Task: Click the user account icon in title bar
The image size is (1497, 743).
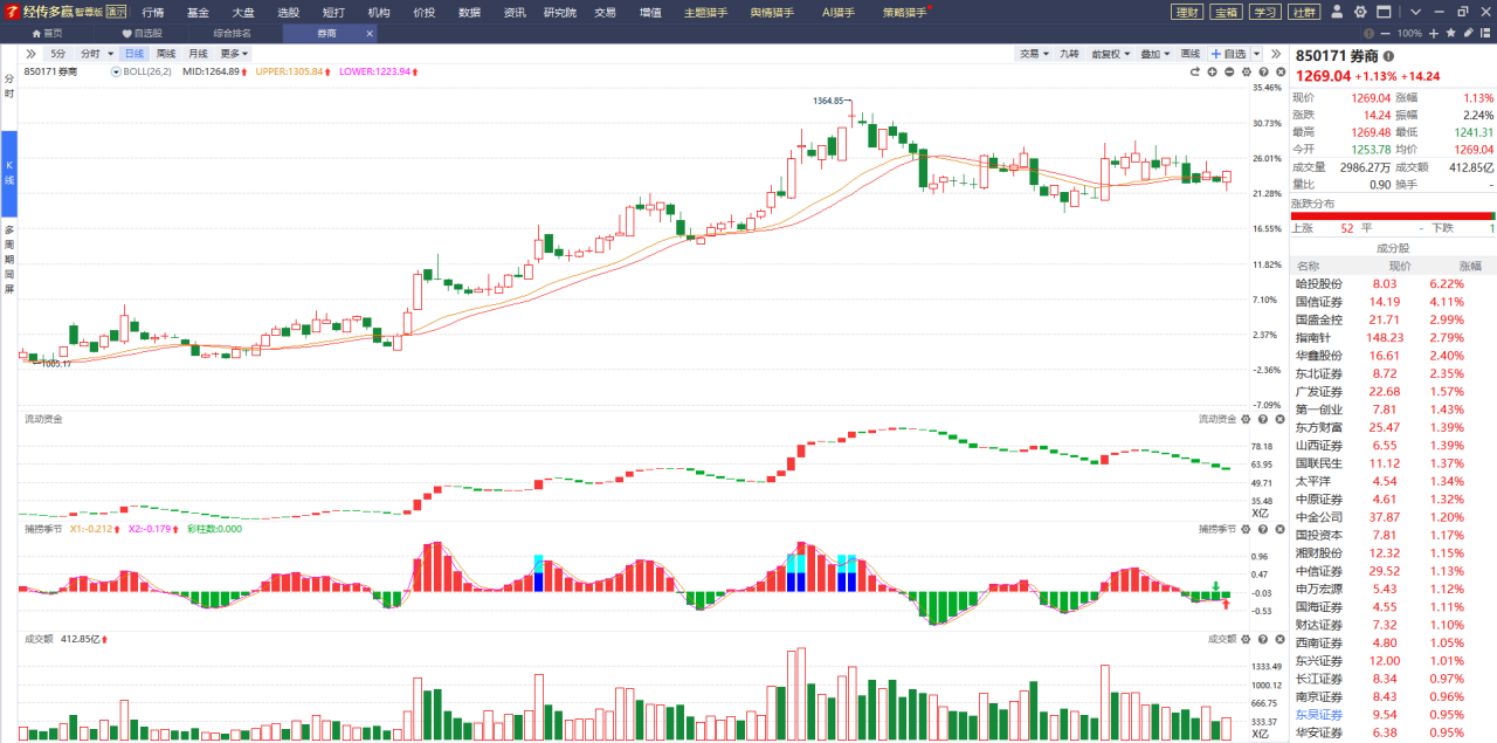Action: tap(1336, 12)
